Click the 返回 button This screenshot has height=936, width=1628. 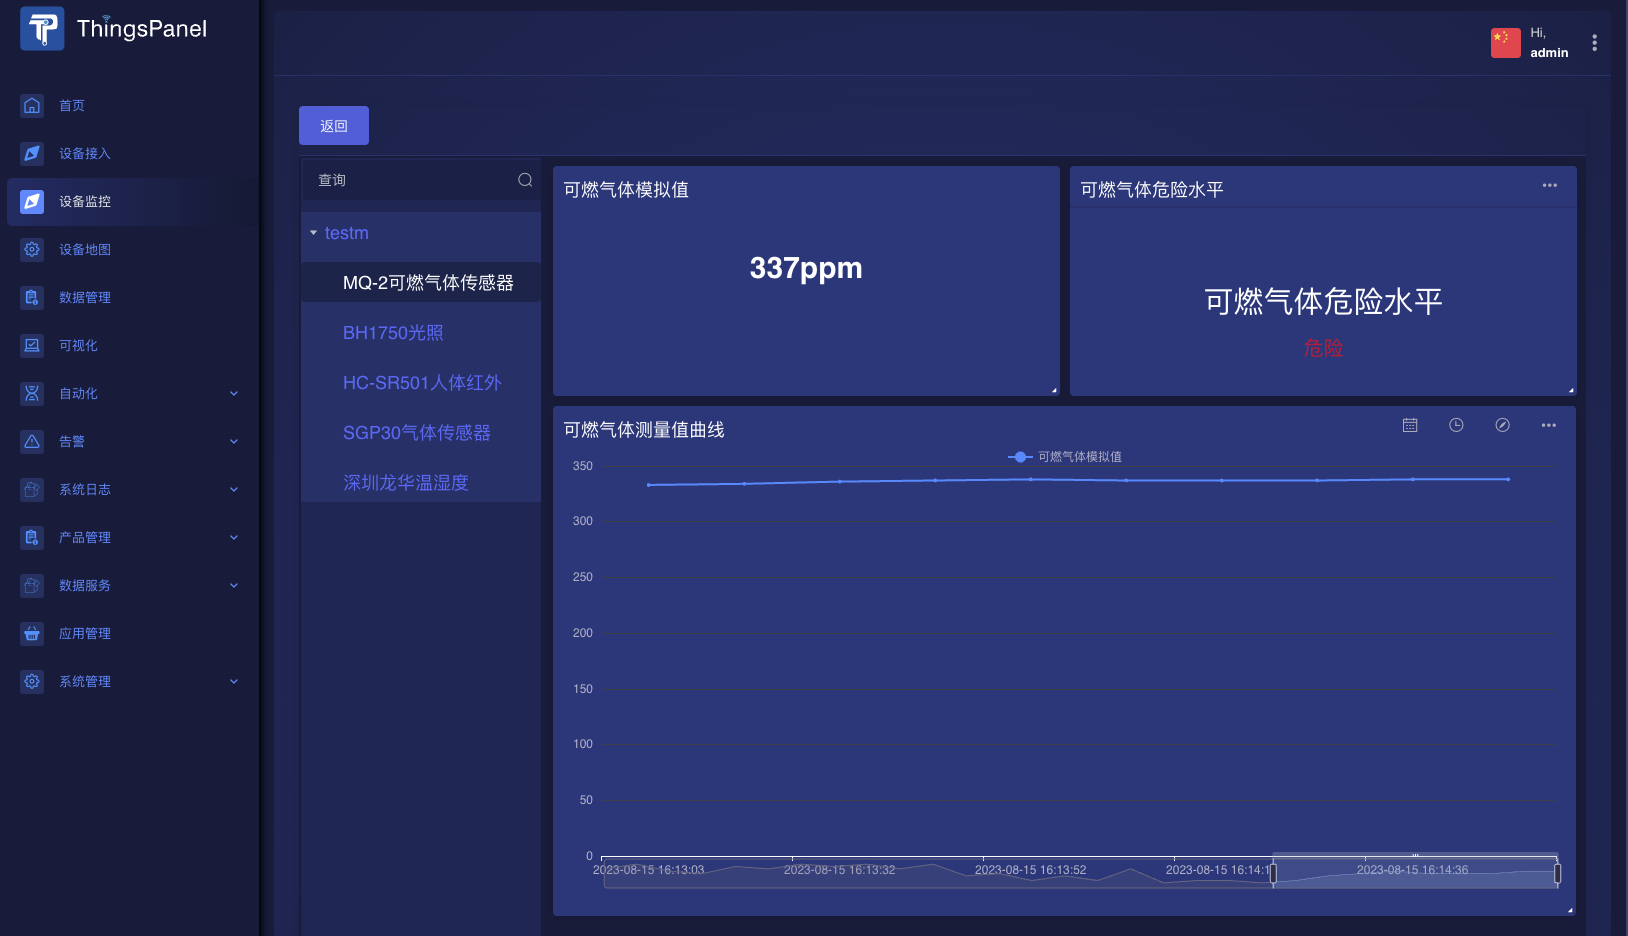pyautogui.click(x=334, y=126)
